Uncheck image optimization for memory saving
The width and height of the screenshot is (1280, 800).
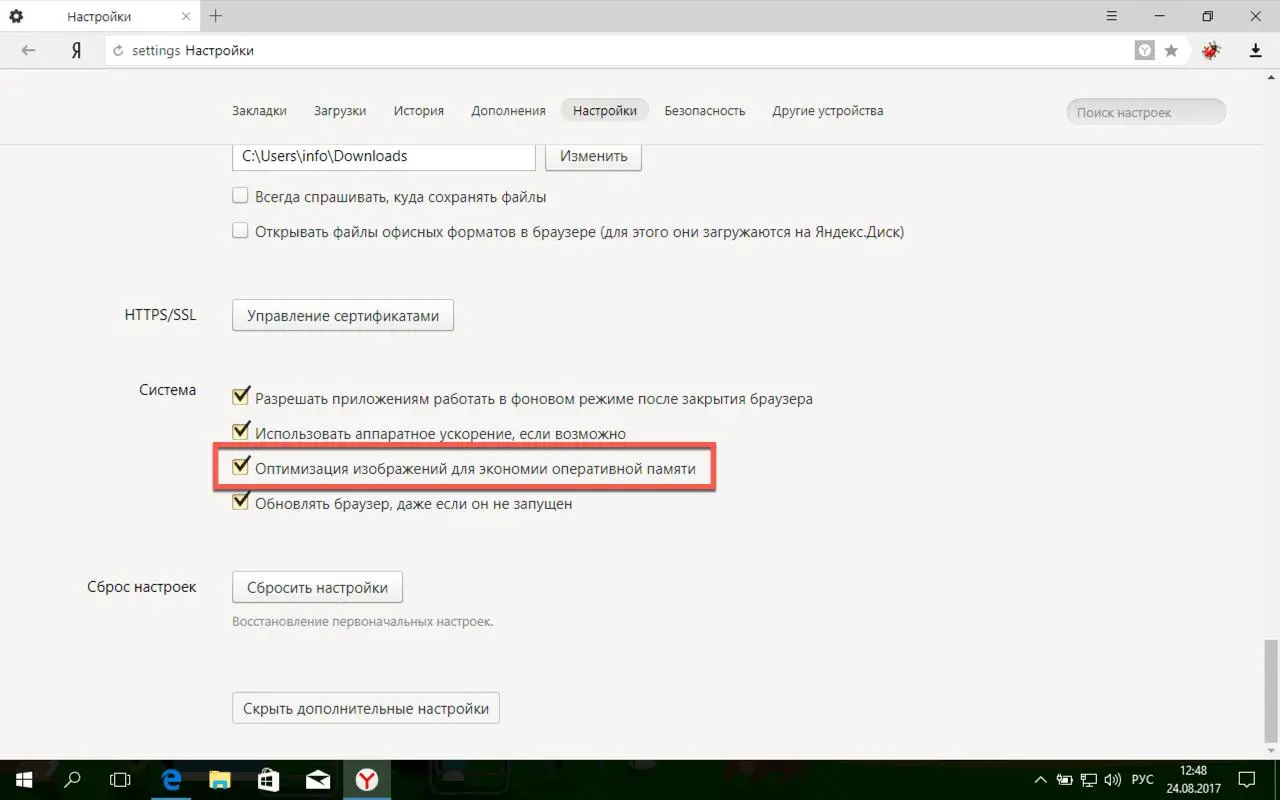coord(240,467)
